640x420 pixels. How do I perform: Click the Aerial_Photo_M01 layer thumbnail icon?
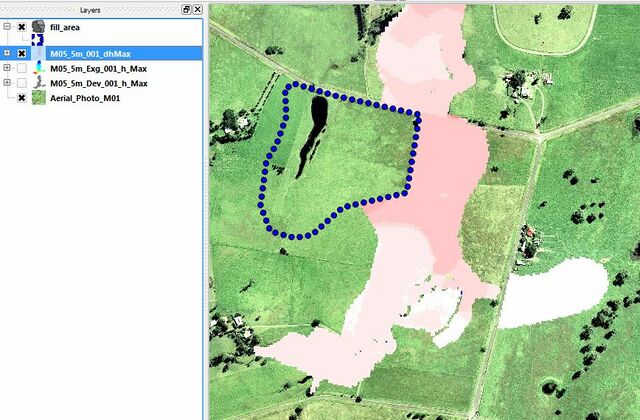38,99
